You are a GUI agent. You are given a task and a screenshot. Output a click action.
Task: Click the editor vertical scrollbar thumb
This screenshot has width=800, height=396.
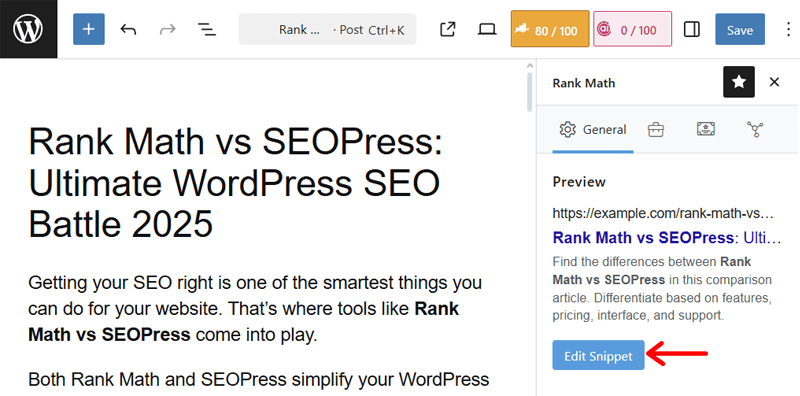coord(530,91)
